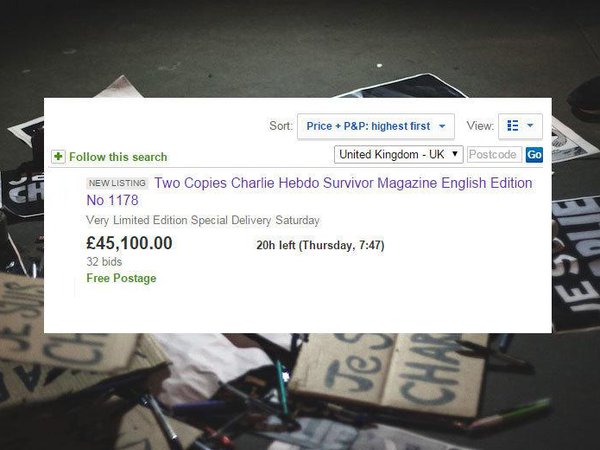Click the Free Postage label

(121, 278)
